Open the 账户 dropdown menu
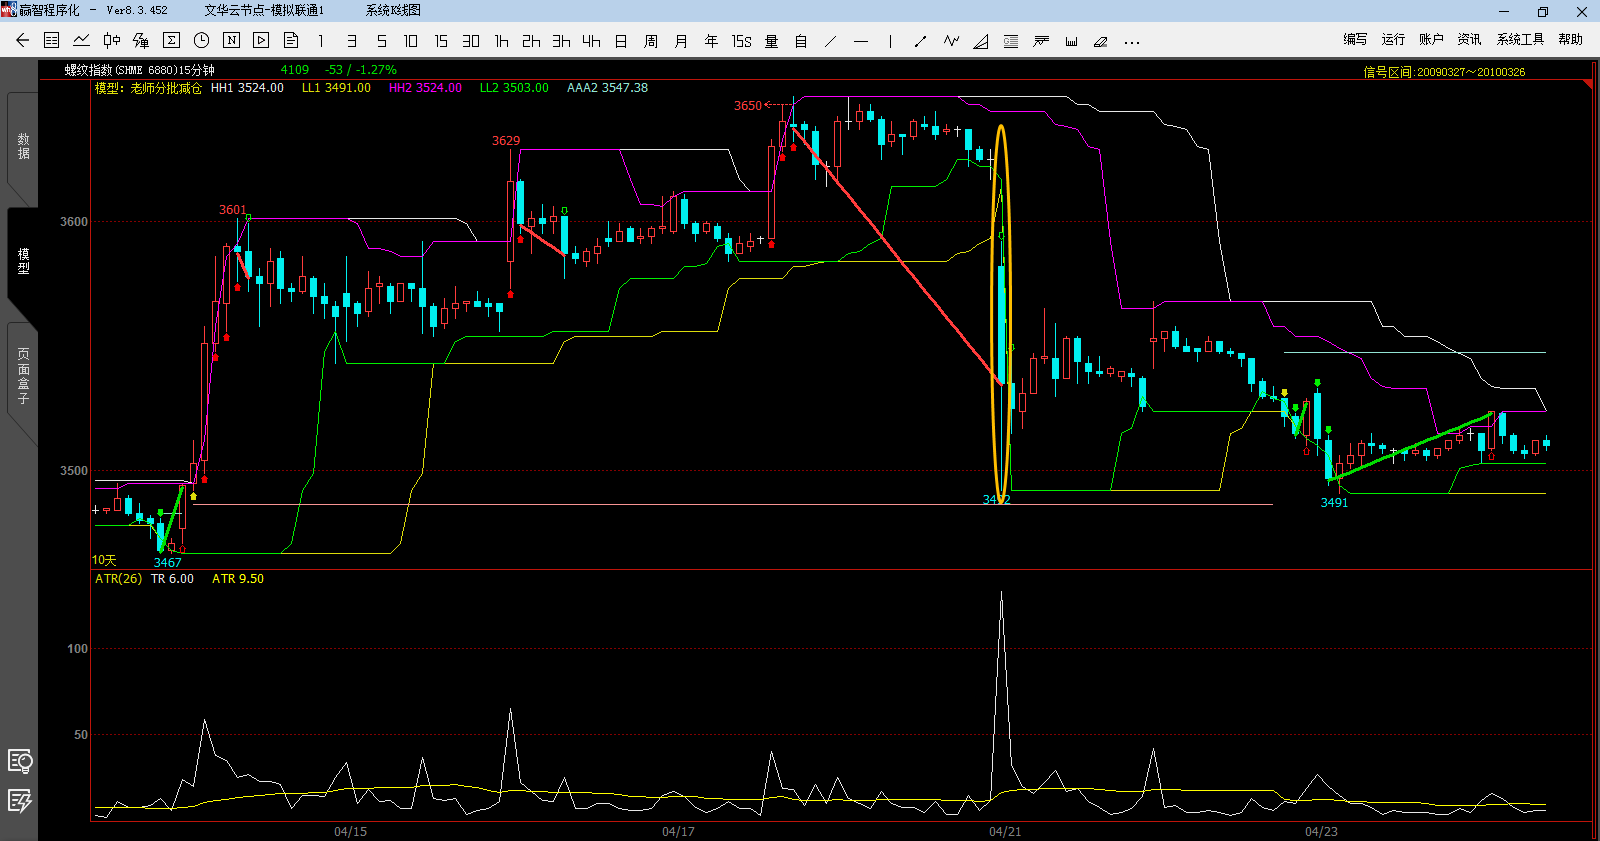Screen dimensions: 1600x841 pos(1431,39)
